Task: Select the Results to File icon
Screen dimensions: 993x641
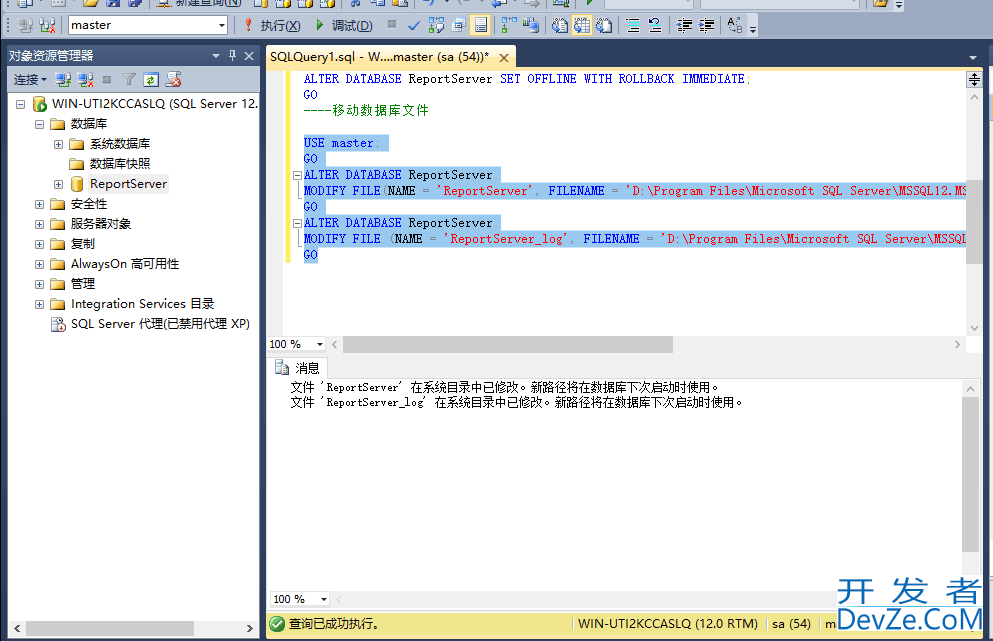Action: point(604,25)
